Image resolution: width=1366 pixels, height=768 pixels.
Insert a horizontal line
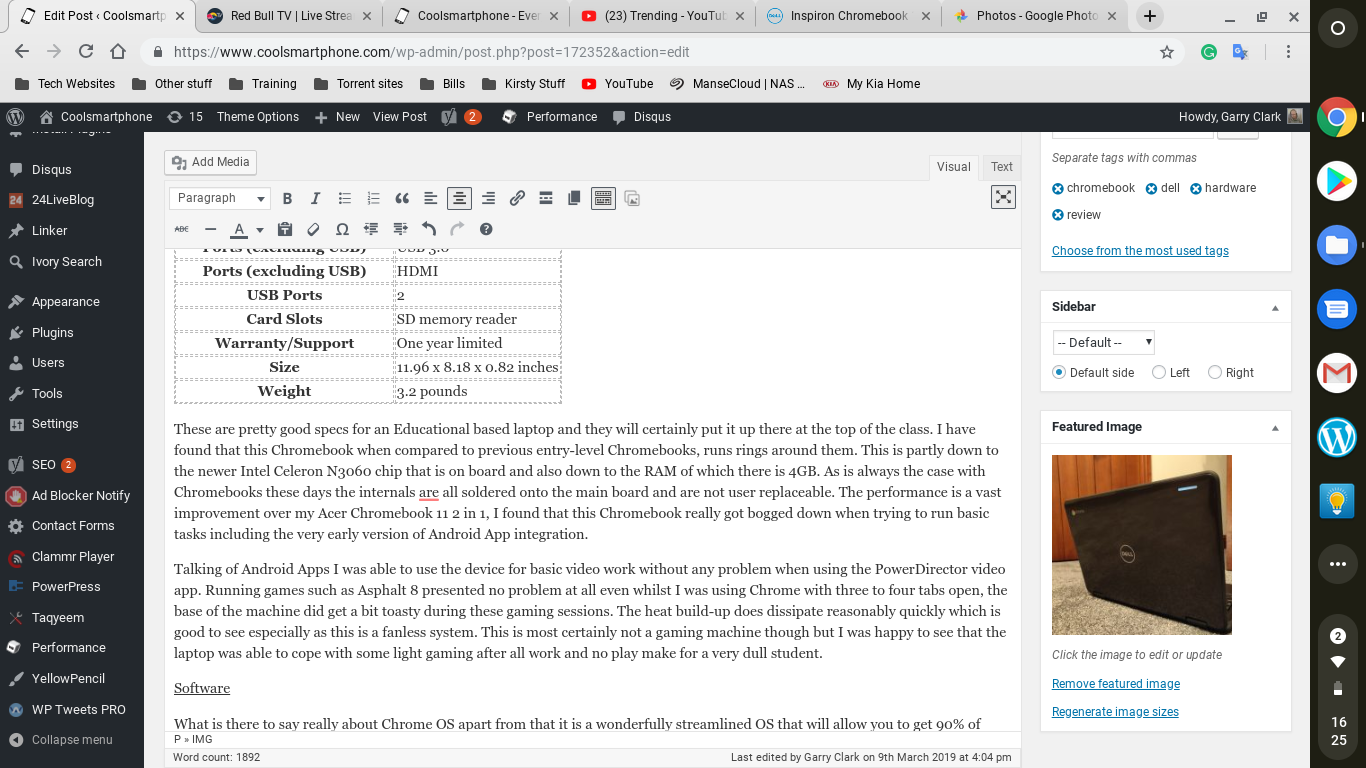pyautogui.click(x=210, y=229)
